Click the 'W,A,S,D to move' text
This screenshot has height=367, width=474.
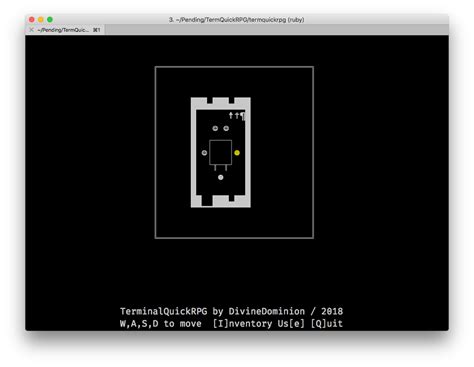161,324
